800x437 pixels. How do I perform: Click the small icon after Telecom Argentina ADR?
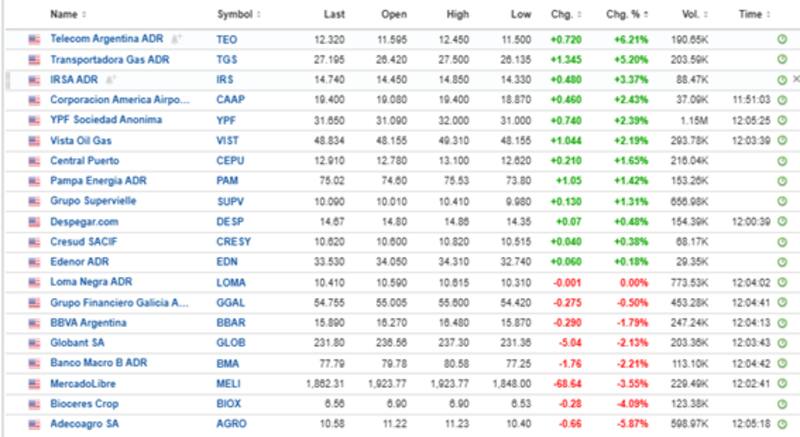coord(177,39)
